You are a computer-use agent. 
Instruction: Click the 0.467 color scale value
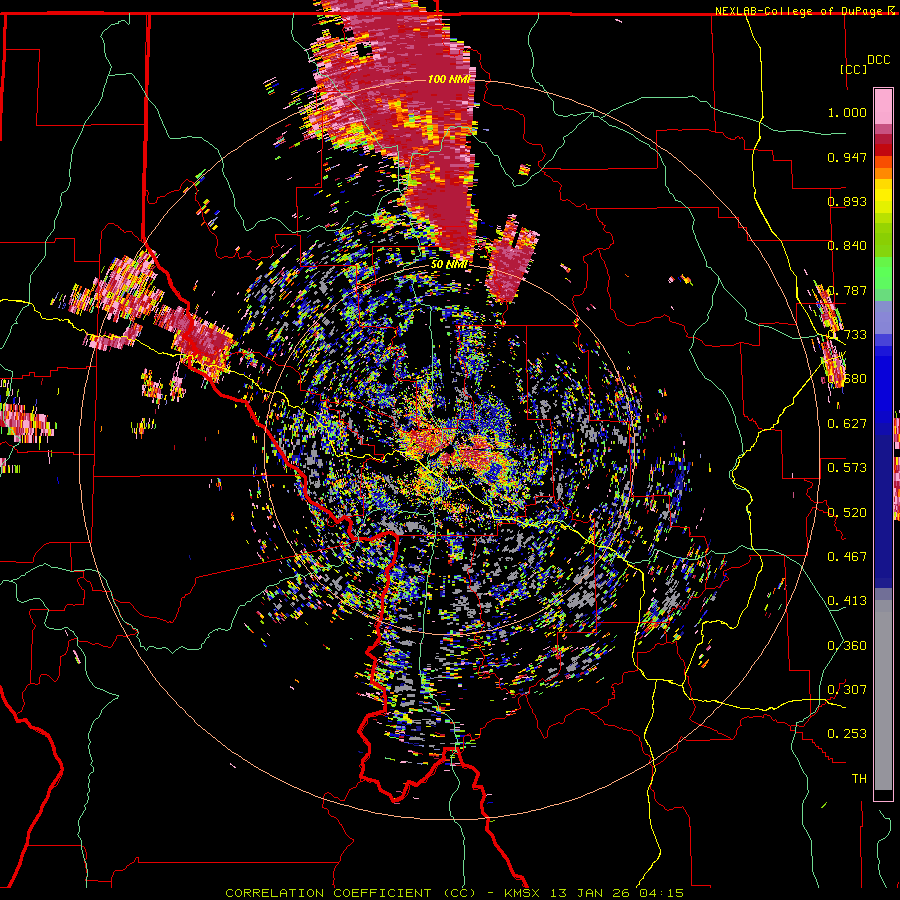(x=847, y=557)
